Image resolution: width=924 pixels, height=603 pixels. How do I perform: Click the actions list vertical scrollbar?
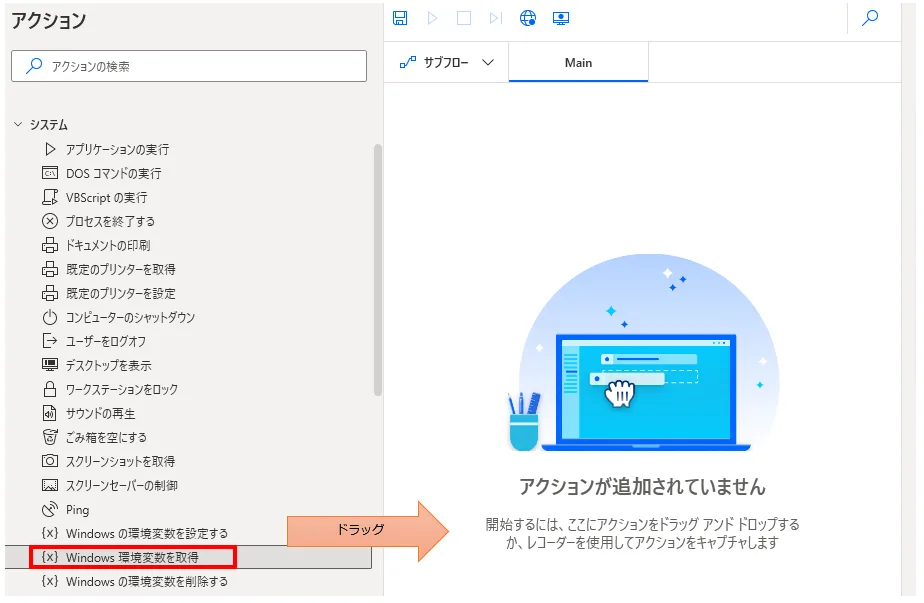(377, 270)
